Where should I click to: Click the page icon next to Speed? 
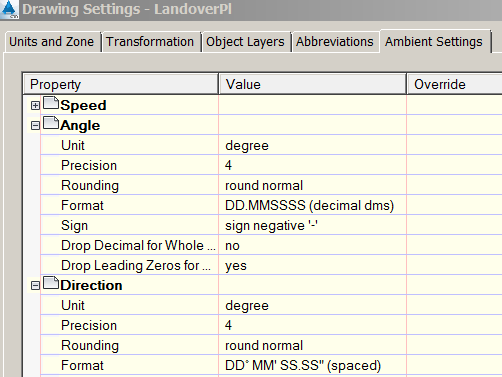tap(51, 103)
